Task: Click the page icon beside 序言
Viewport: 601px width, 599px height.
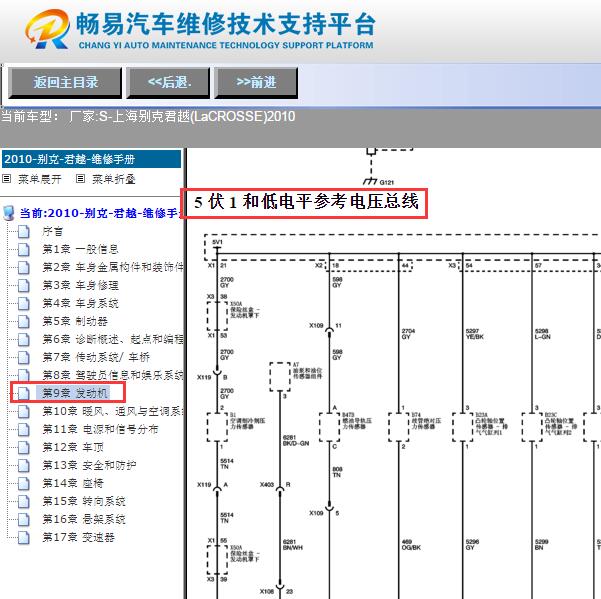Action: (23, 231)
